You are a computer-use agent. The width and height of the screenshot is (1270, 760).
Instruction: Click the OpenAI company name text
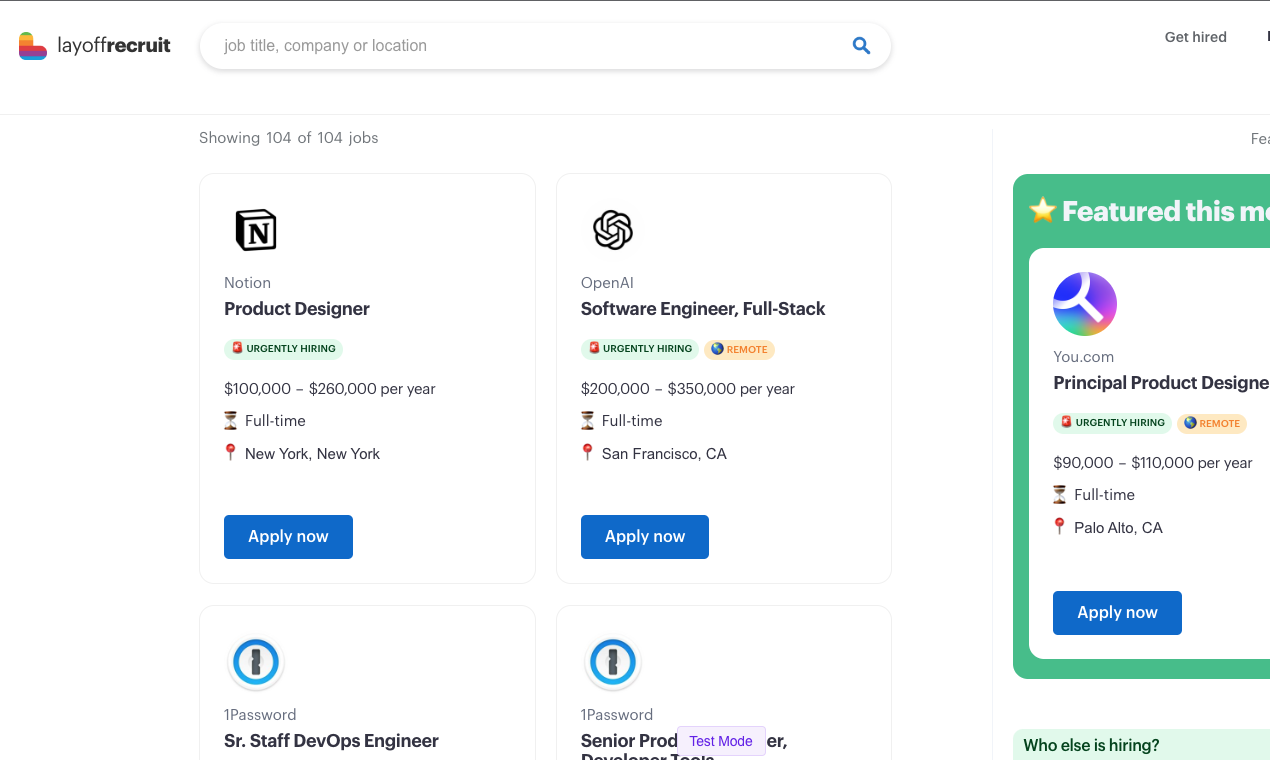(607, 283)
